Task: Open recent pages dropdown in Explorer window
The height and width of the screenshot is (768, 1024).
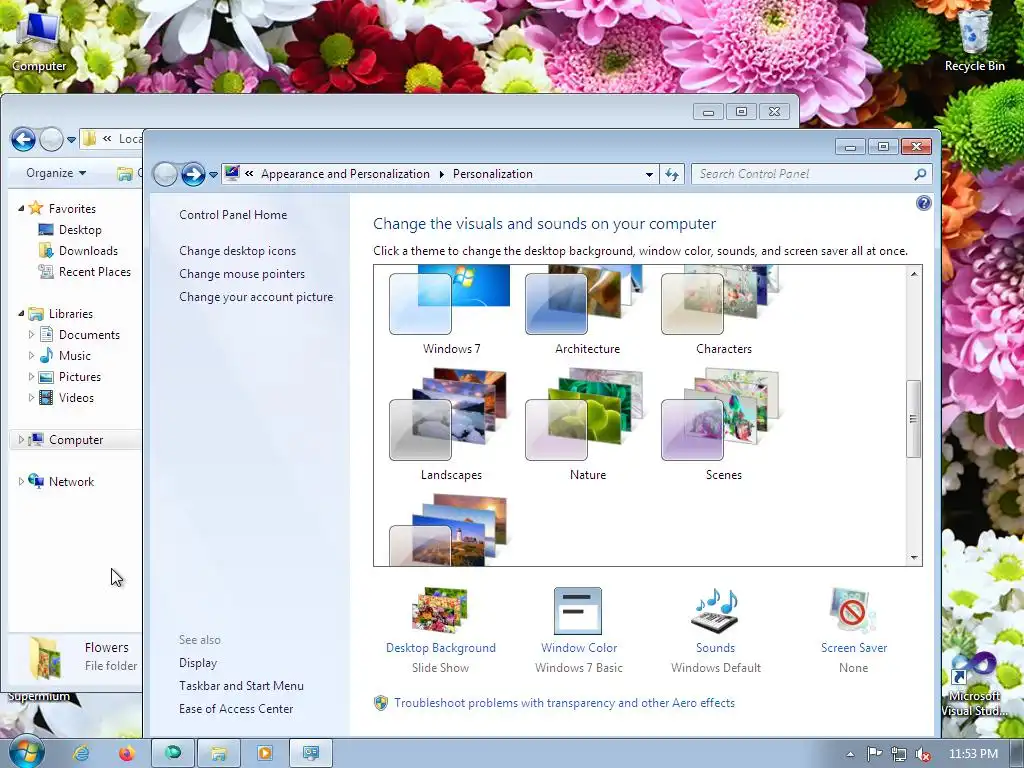Action: click(71, 139)
